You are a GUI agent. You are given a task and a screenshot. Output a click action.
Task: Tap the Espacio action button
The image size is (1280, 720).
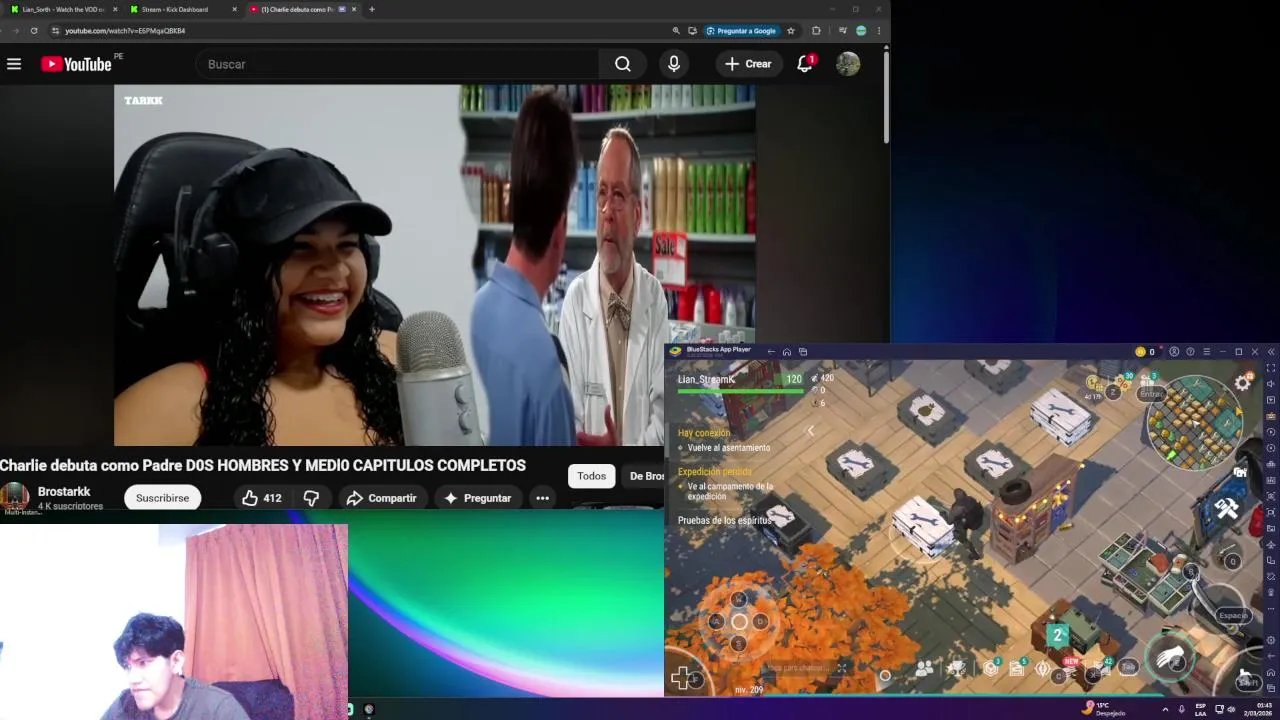tap(1233, 616)
